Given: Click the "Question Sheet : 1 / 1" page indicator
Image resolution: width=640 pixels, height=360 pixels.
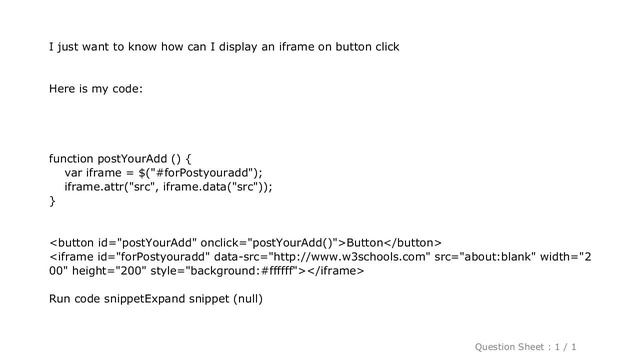Looking at the screenshot, I should point(525,347).
